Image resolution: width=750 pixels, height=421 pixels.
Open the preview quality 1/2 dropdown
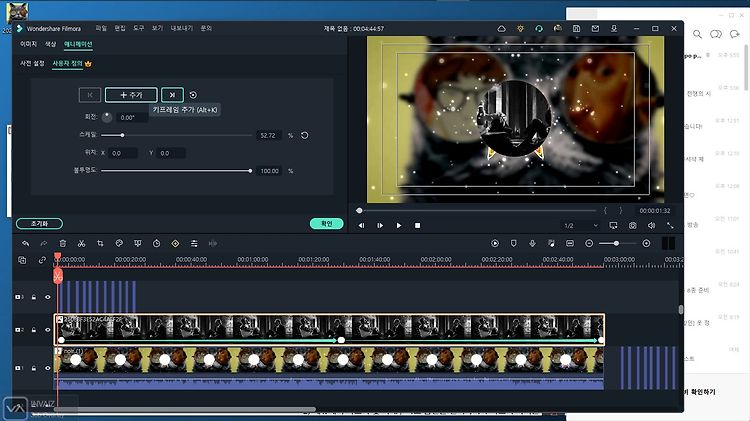[580, 225]
